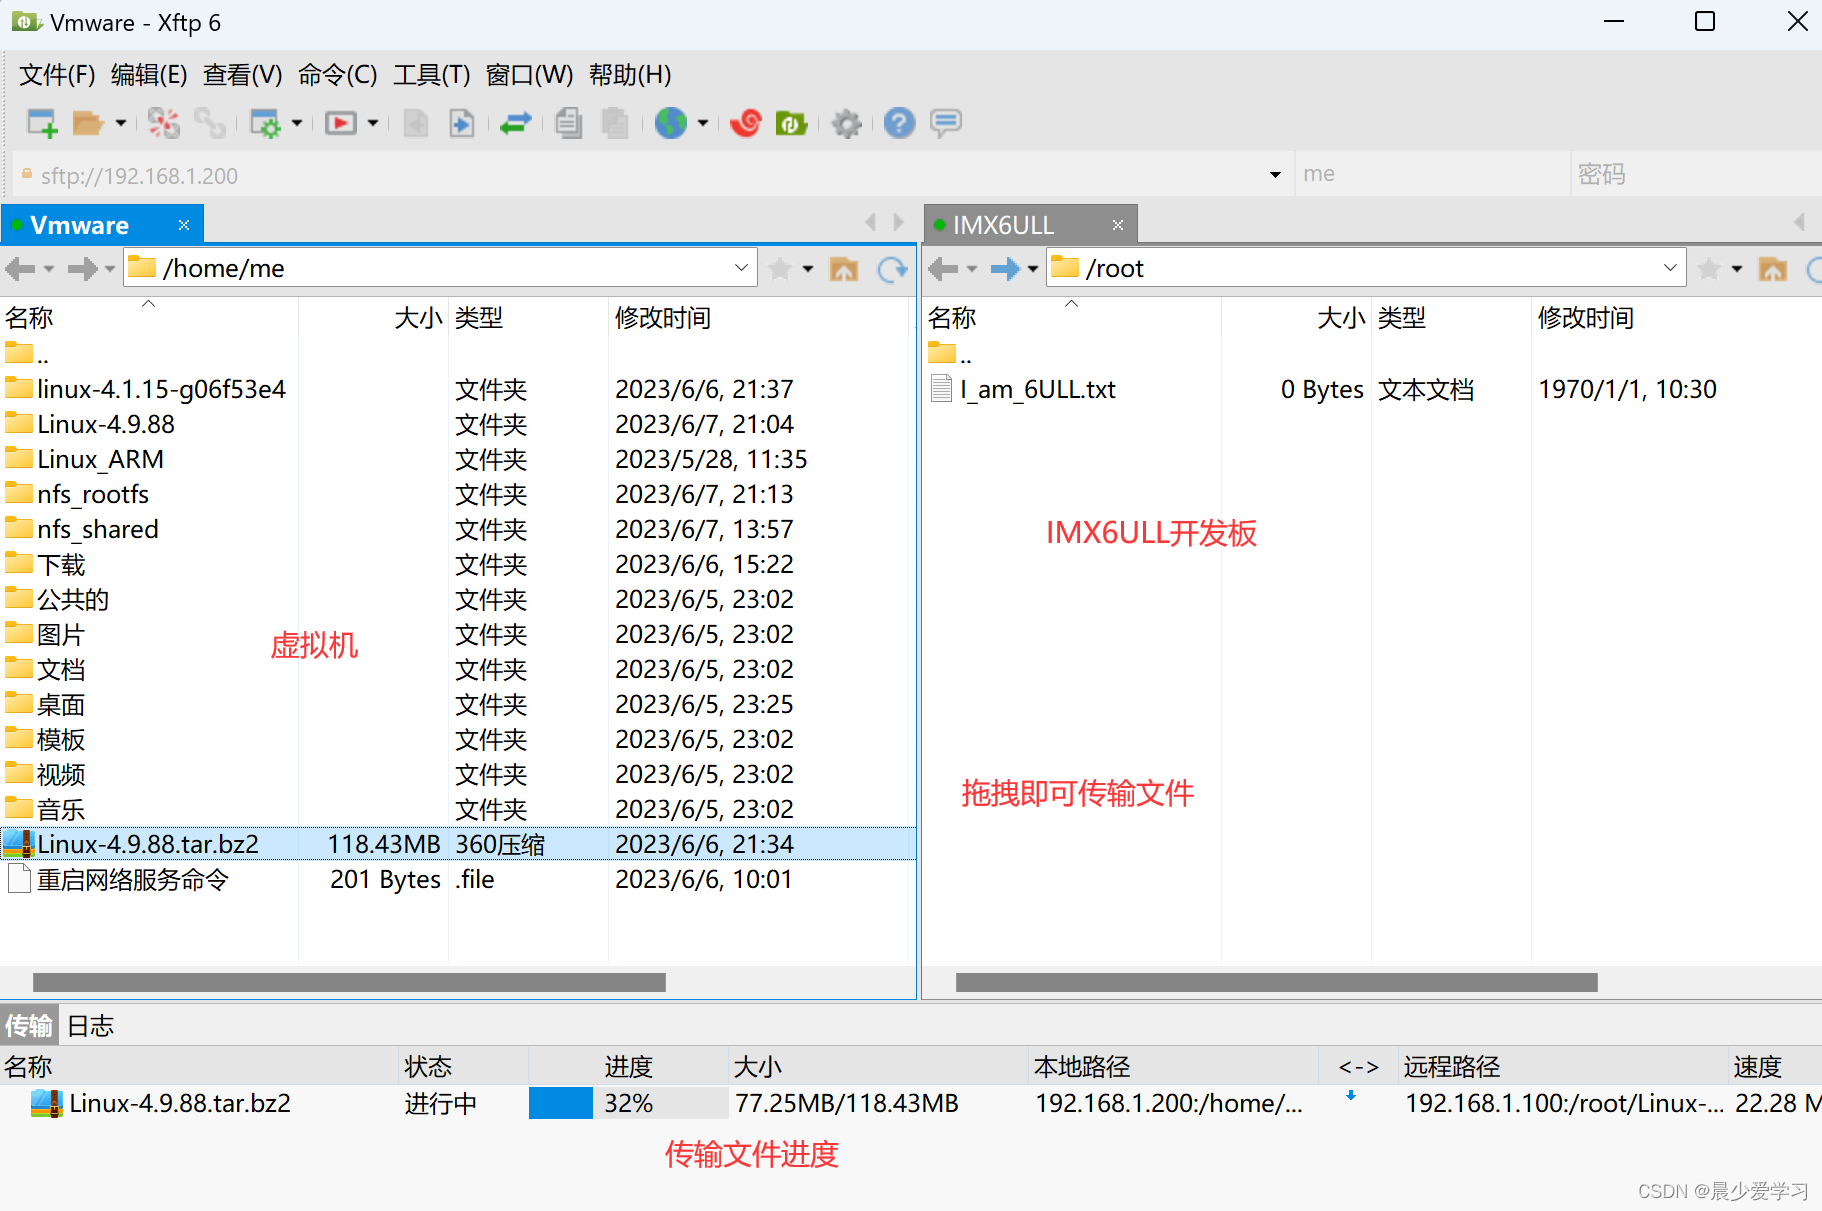Close the IMX6ULL session tab
The height and width of the screenshot is (1211, 1822).
(x=1118, y=225)
